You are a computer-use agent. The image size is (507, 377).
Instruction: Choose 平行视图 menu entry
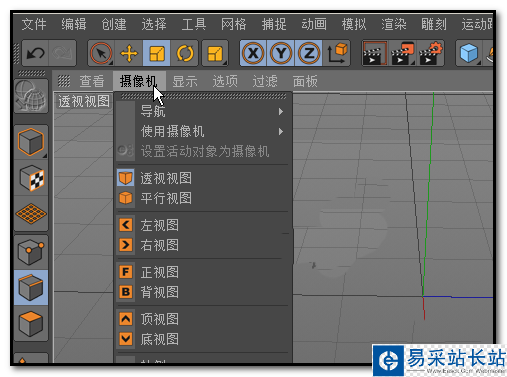(203, 198)
